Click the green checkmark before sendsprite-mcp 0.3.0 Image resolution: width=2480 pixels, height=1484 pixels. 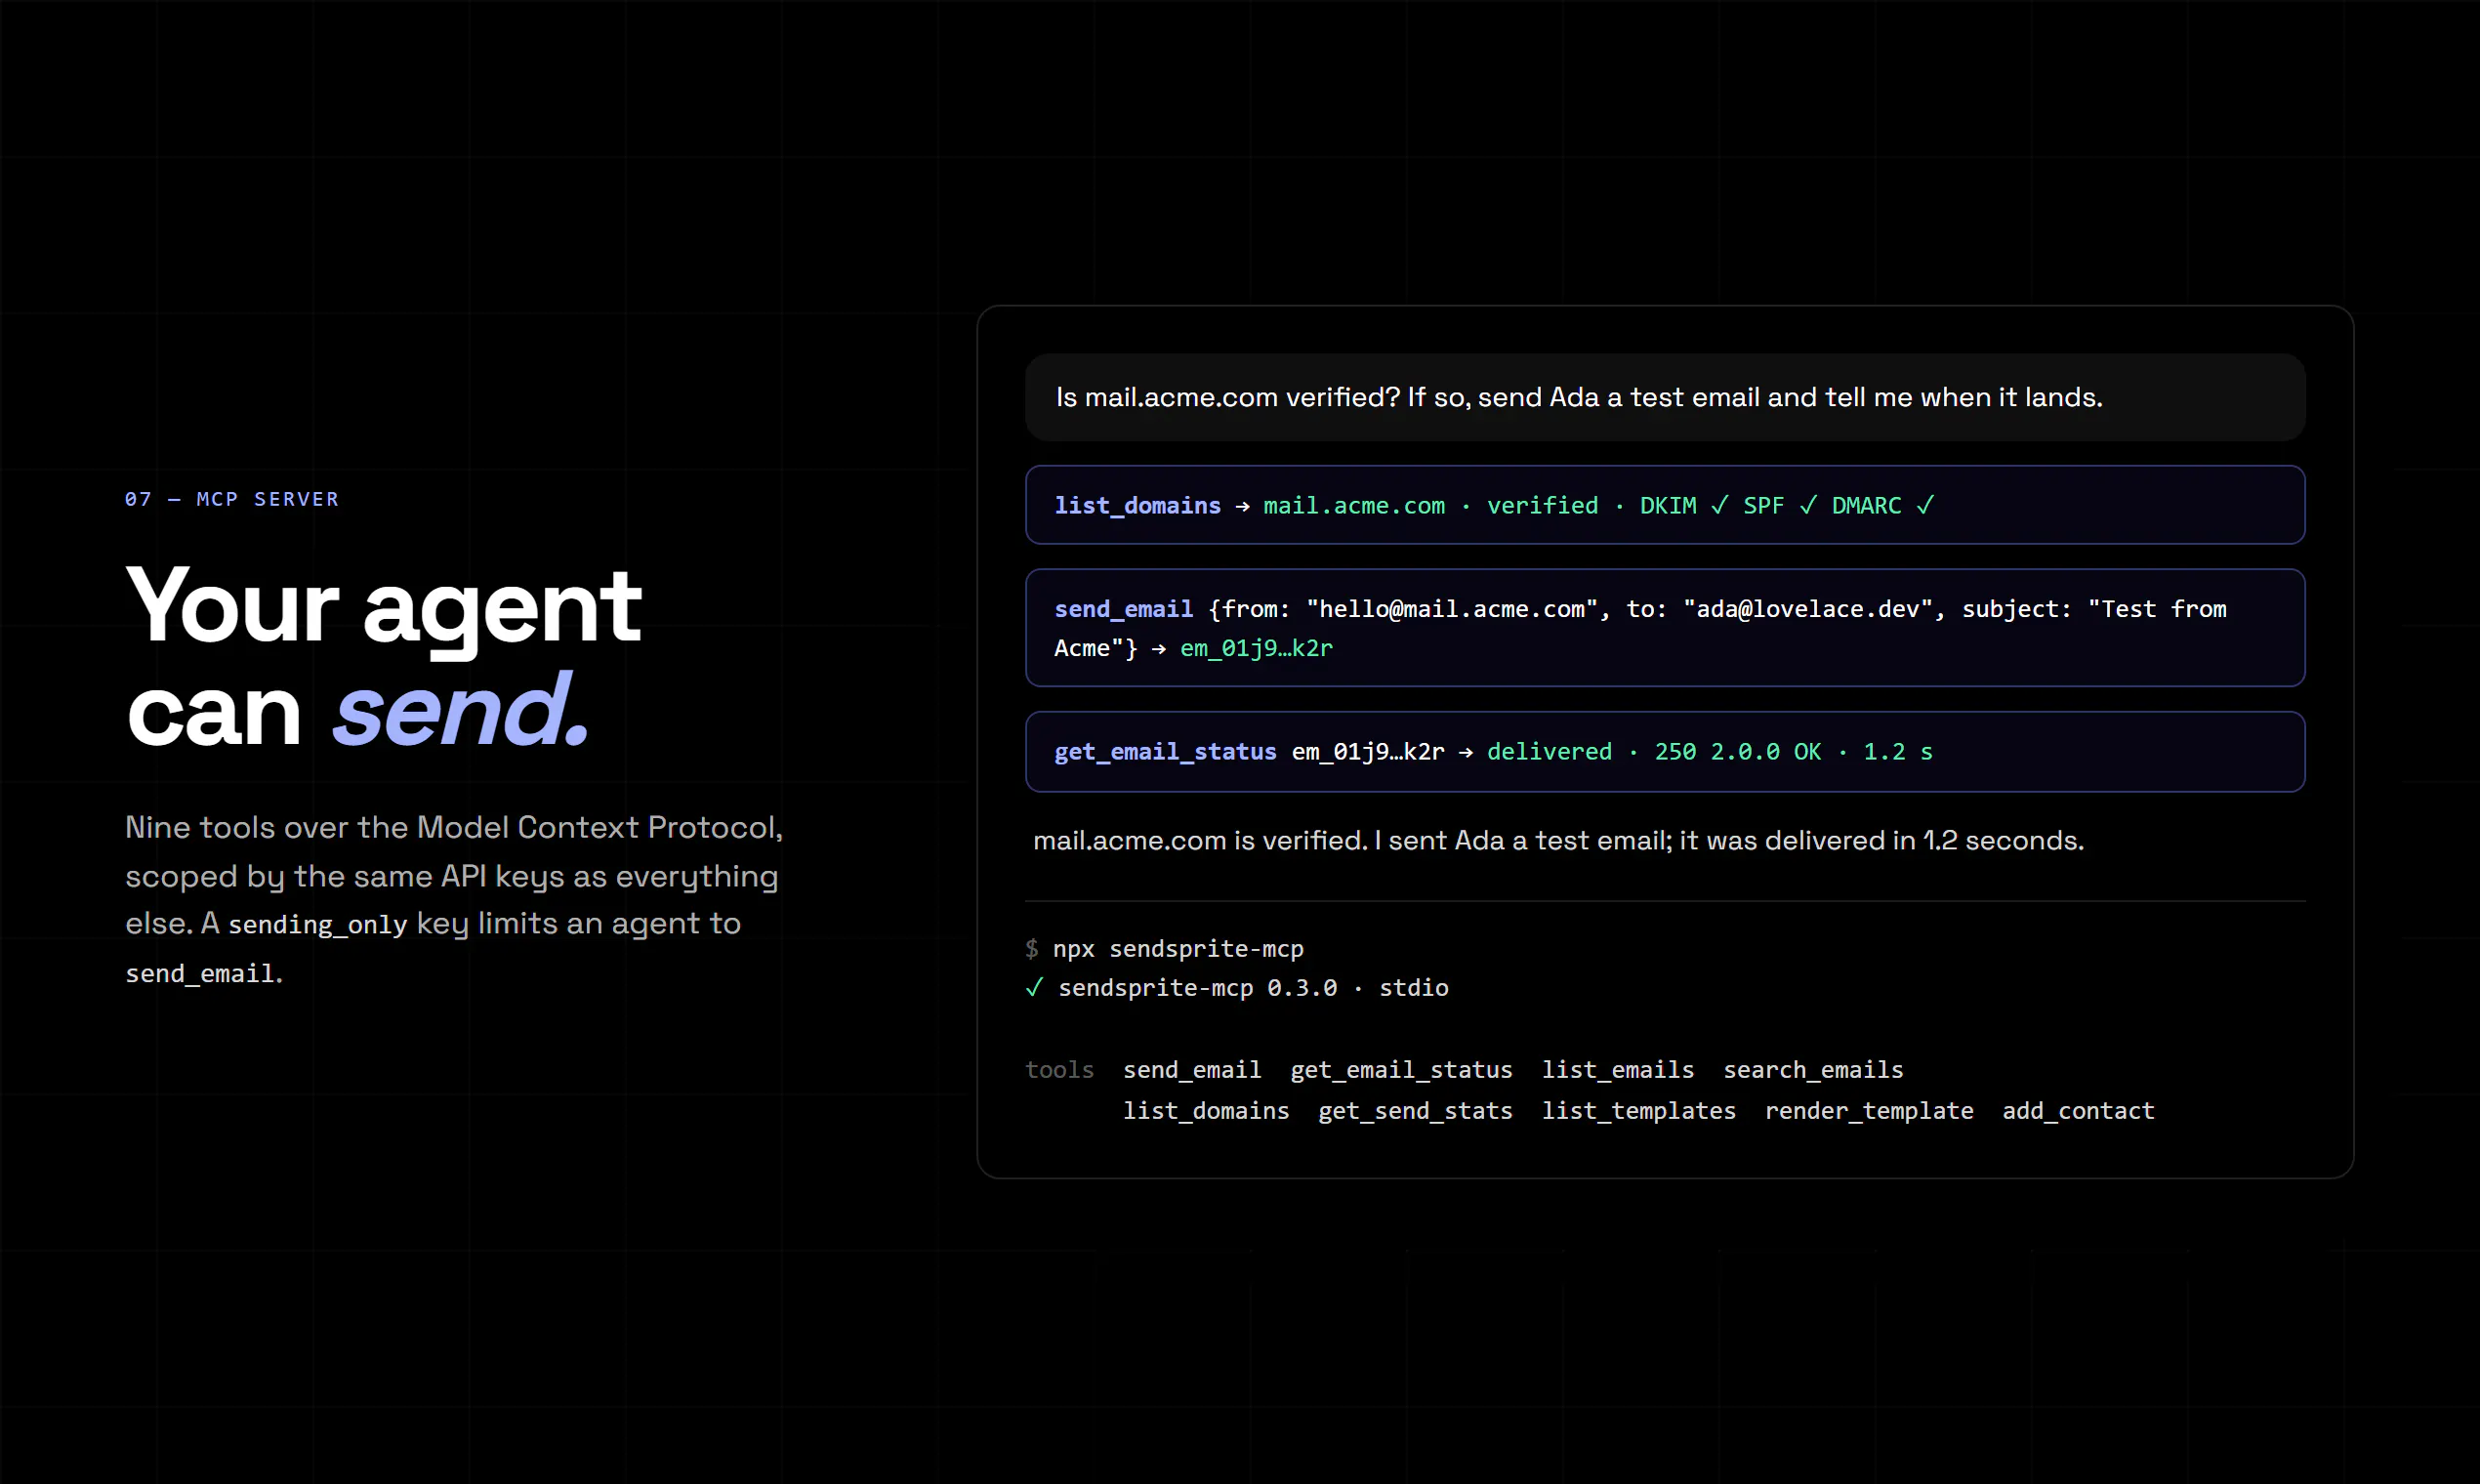click(x=1034, y=988)
